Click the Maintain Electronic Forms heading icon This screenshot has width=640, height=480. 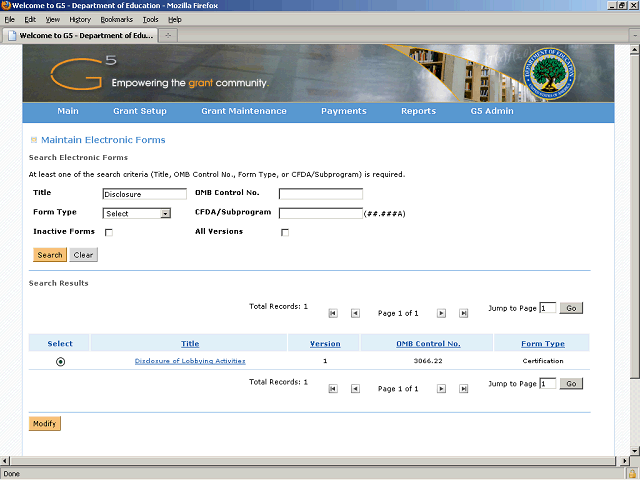point(34,140)
